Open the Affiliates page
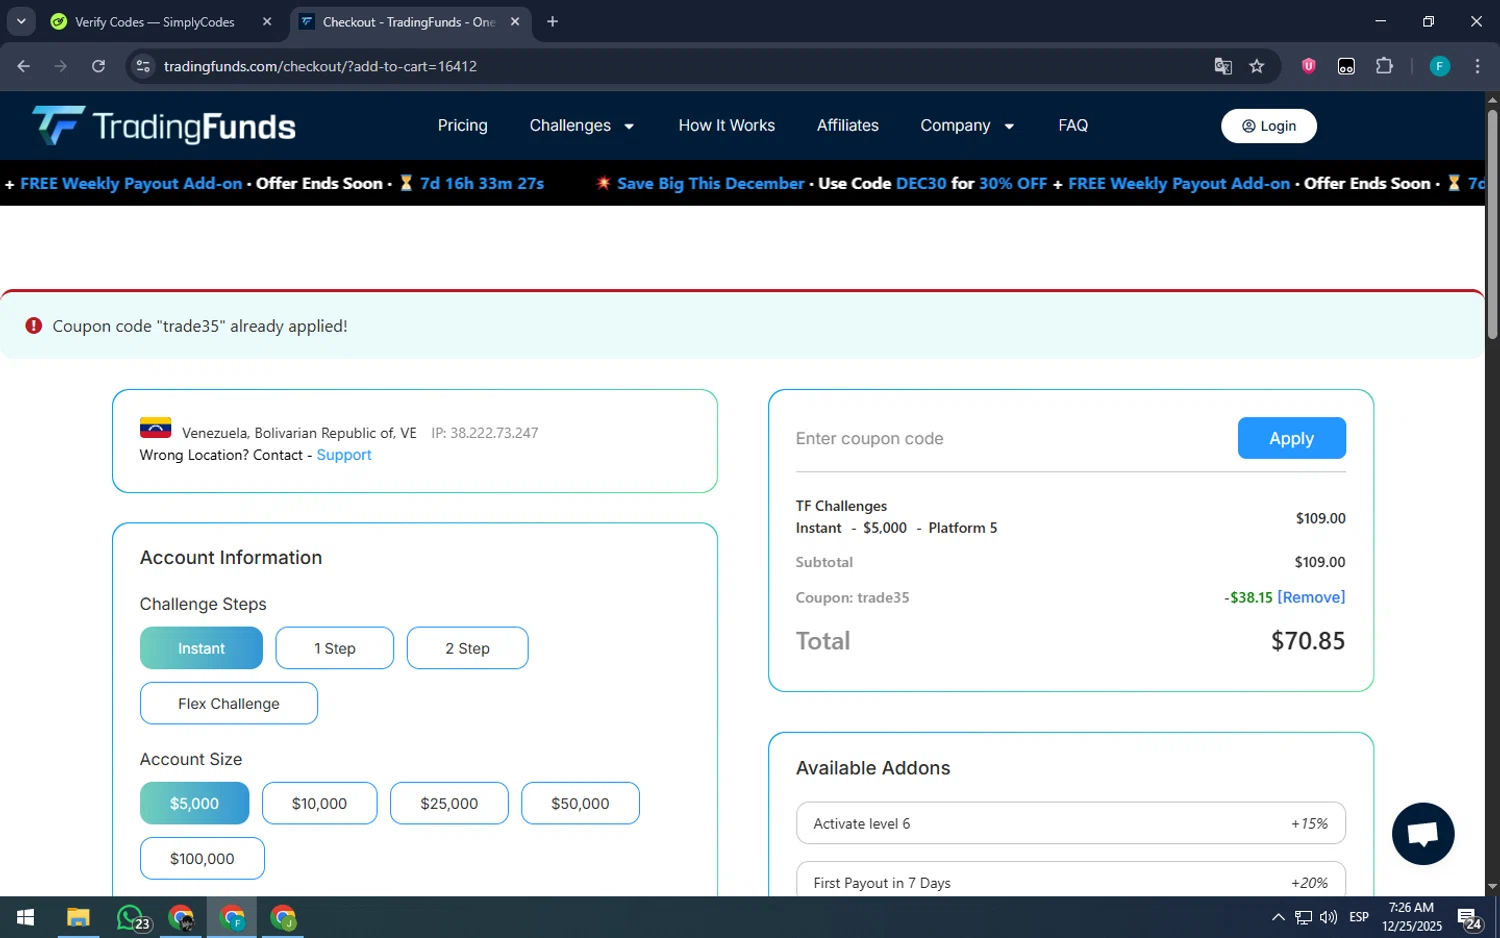The width and height of the screenshot is (1500, 938). pos(847,125)
